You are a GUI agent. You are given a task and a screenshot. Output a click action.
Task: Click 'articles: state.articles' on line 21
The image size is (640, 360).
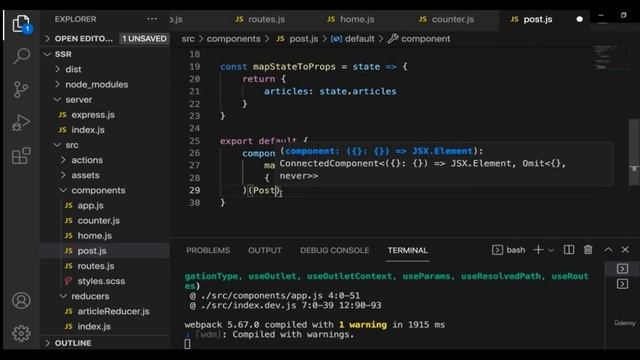pyautogui.click(x=330, y=91)
